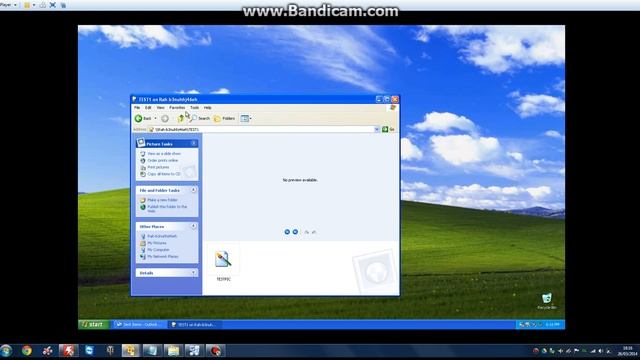Click Print pictures link
Screen dimensions: 640x360
[158, 167]
